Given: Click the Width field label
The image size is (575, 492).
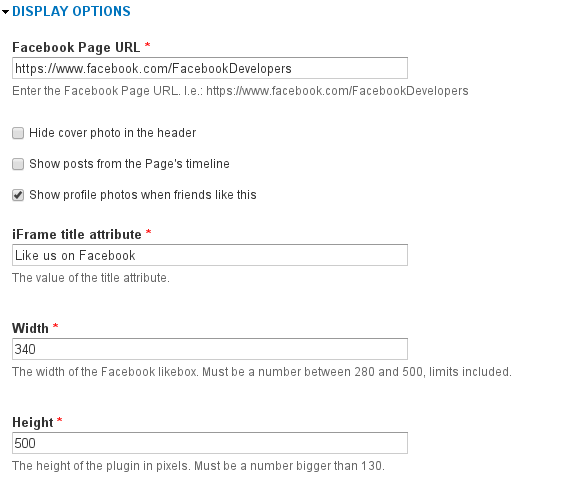Looking at the screenshot, I should (x=30, y=328).
